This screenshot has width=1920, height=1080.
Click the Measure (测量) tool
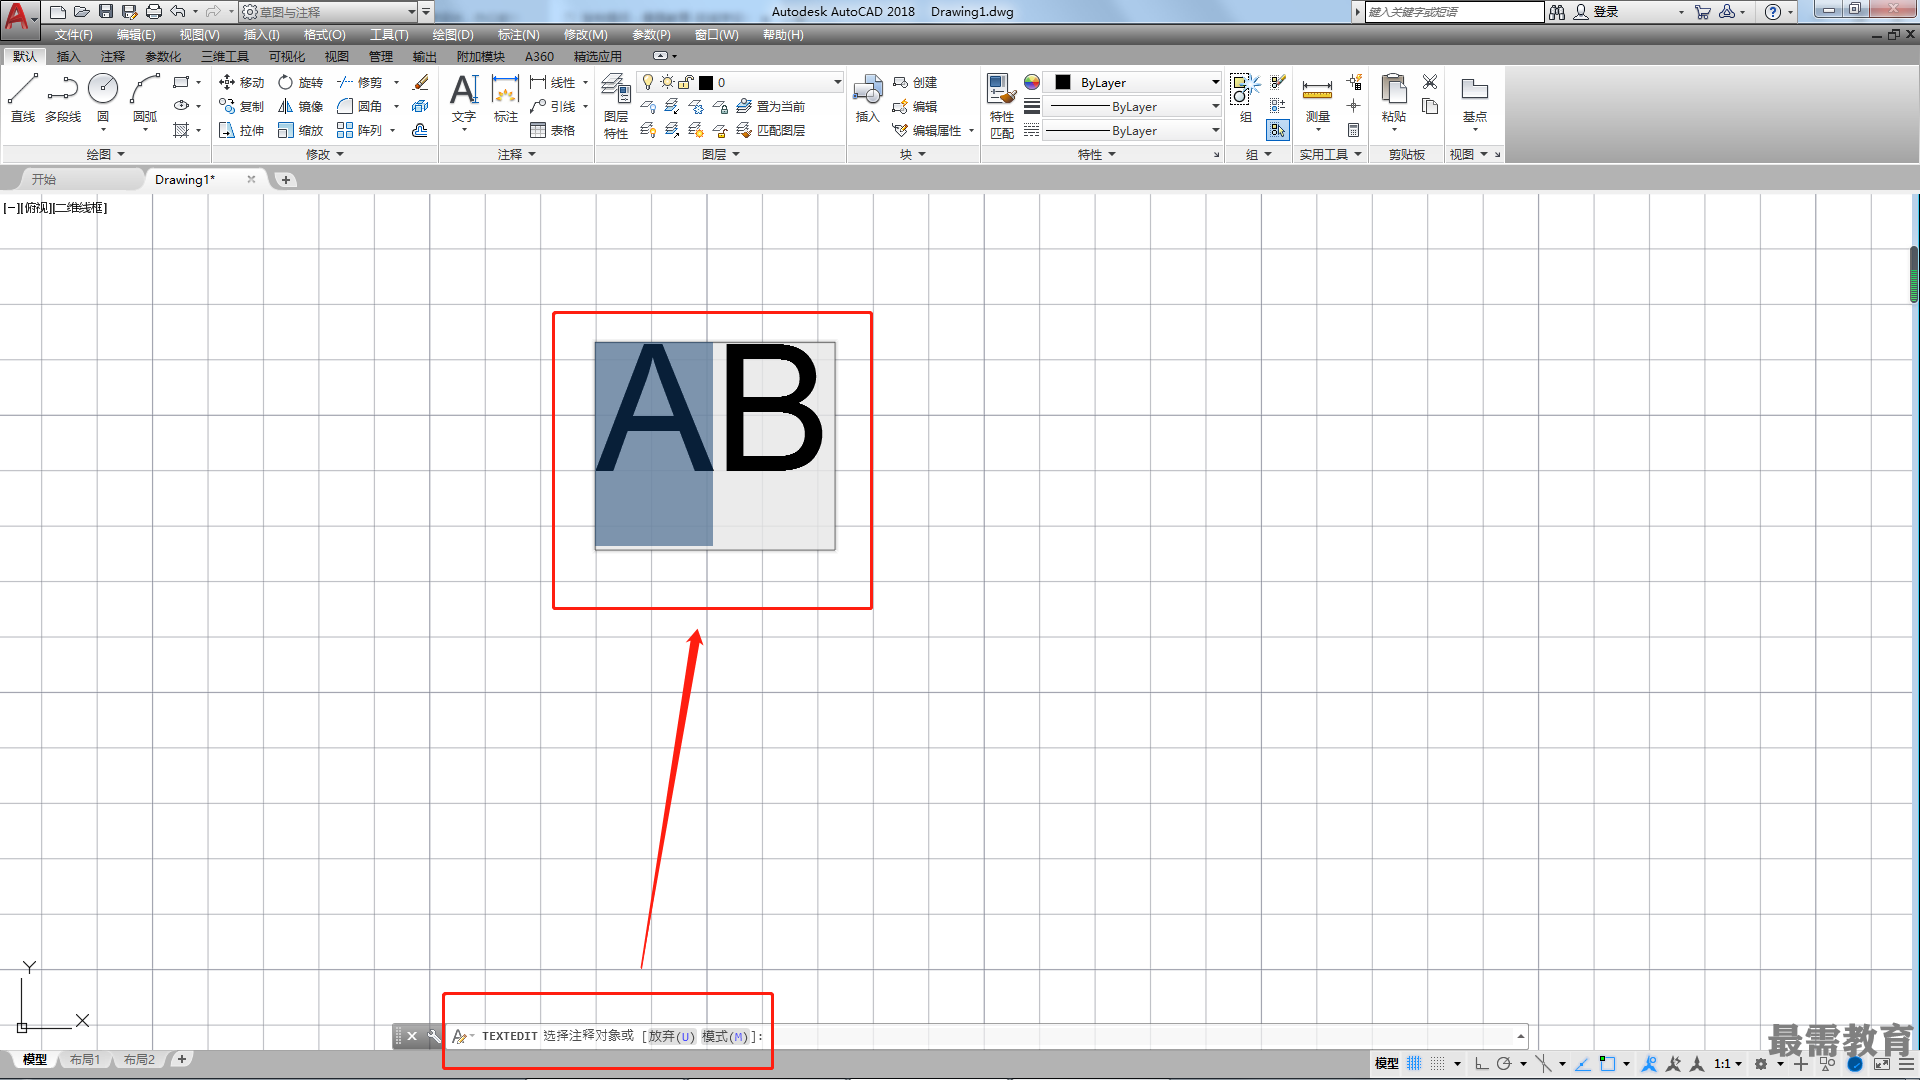coord(1317,98)
